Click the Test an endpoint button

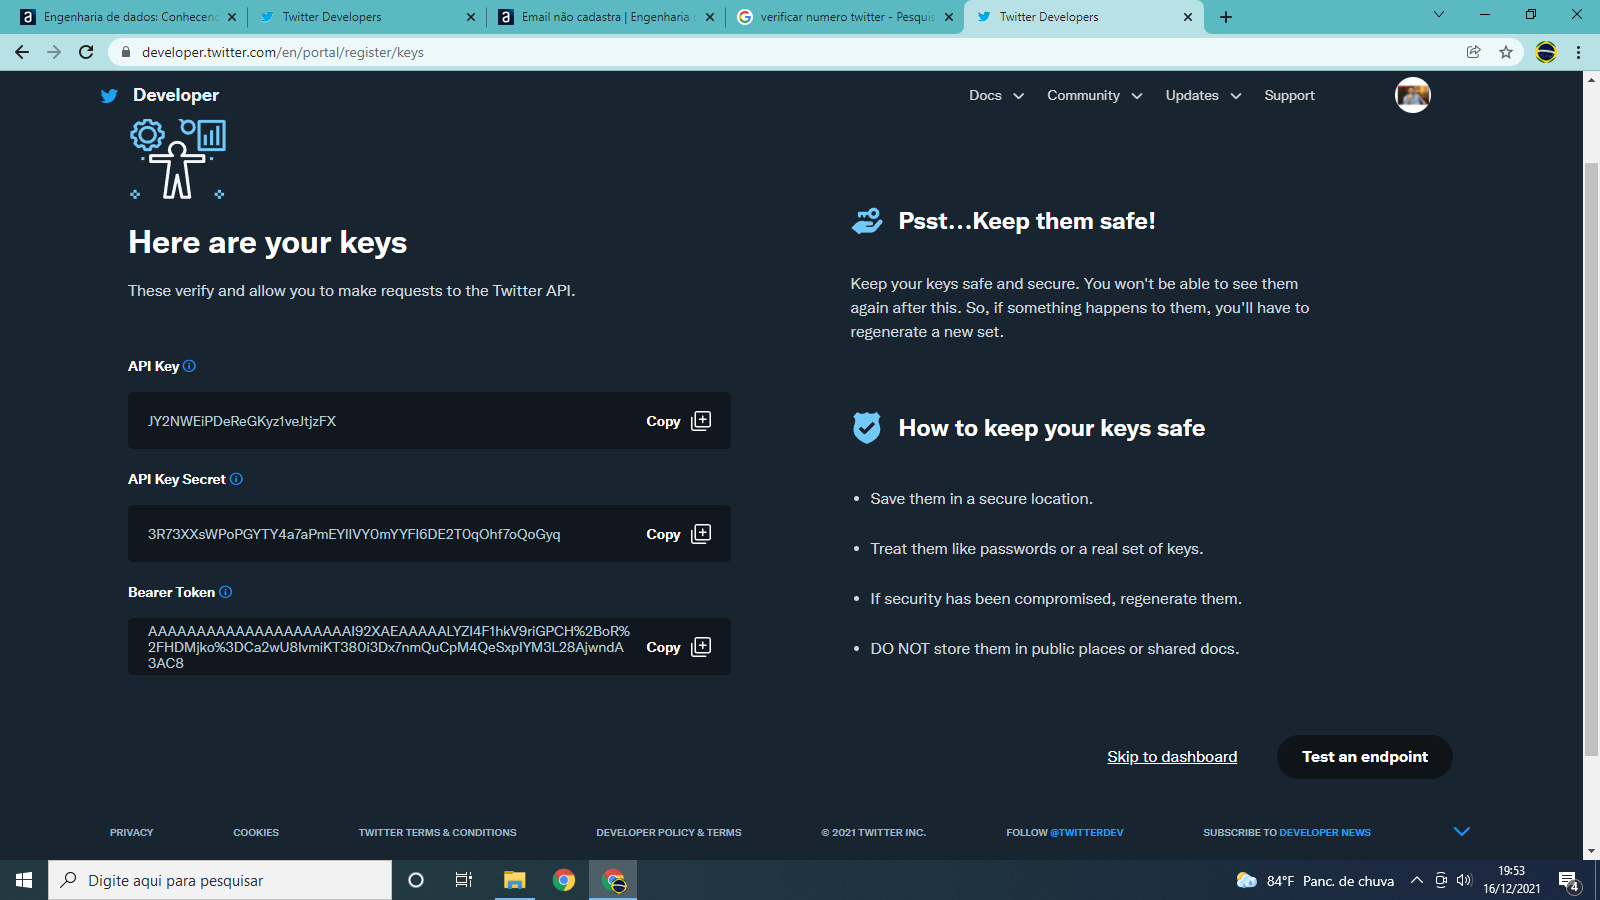1364,757
